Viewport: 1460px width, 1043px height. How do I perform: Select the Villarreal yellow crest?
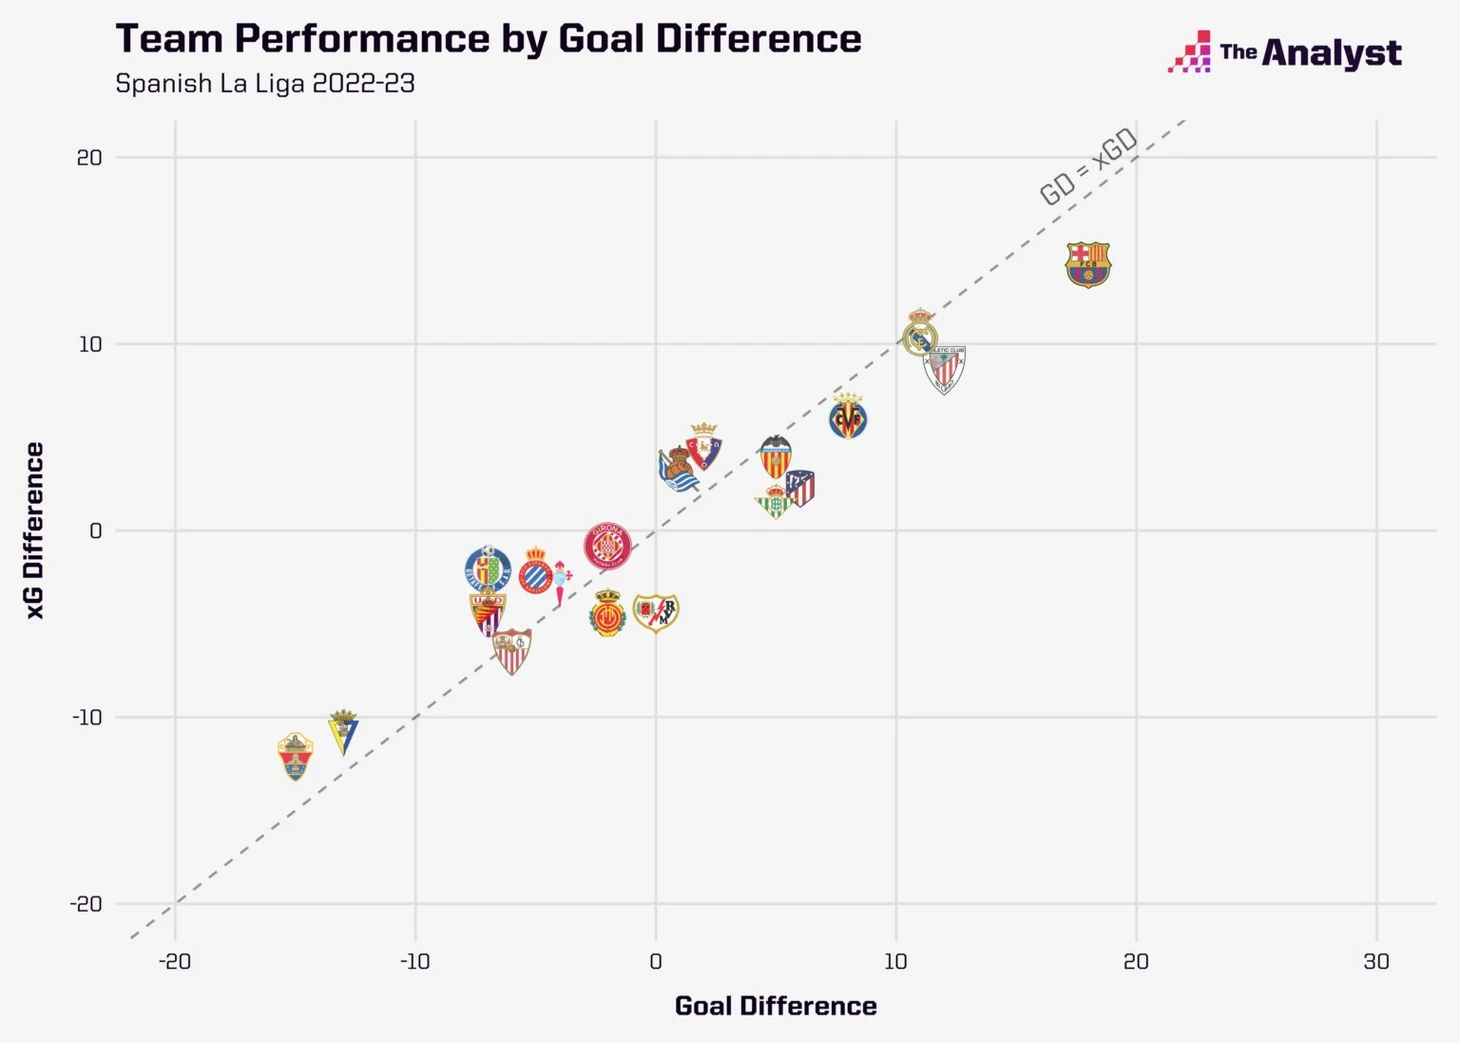(x=848, y=417)
